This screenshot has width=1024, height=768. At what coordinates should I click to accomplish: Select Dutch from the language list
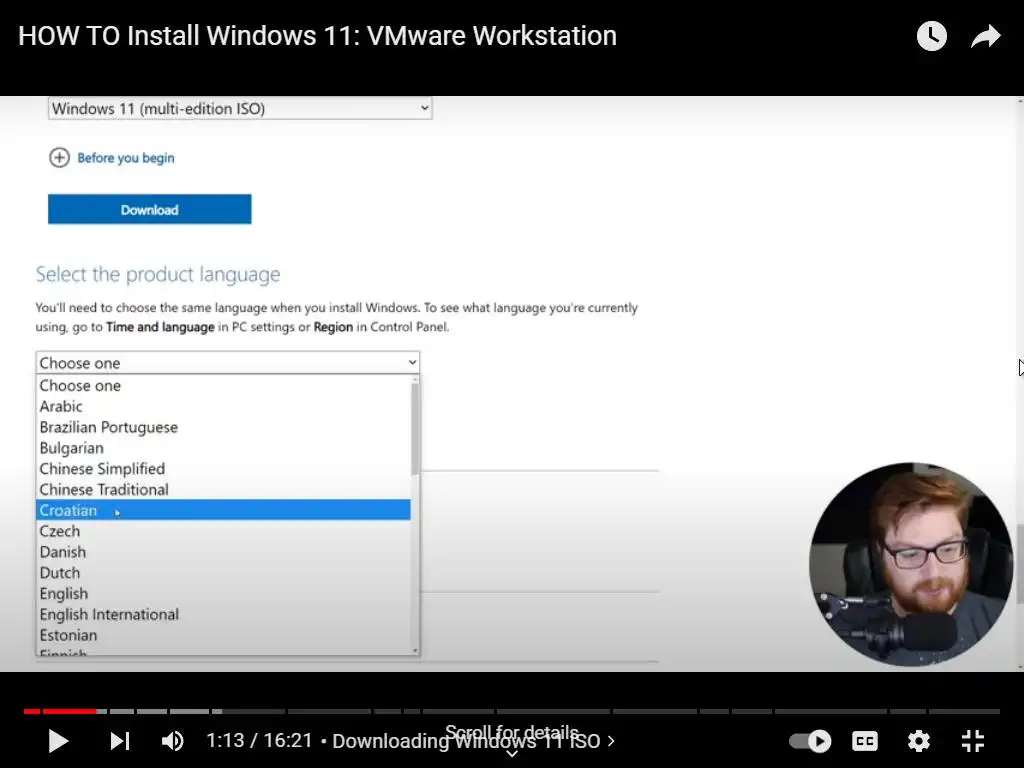click(223, 573)
